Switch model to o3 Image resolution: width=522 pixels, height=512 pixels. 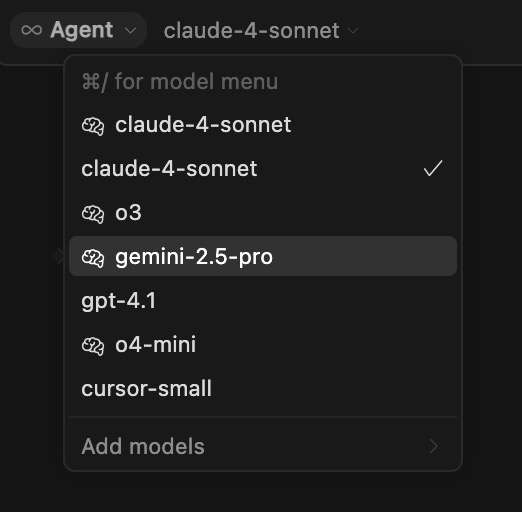[x=263, y=212]
